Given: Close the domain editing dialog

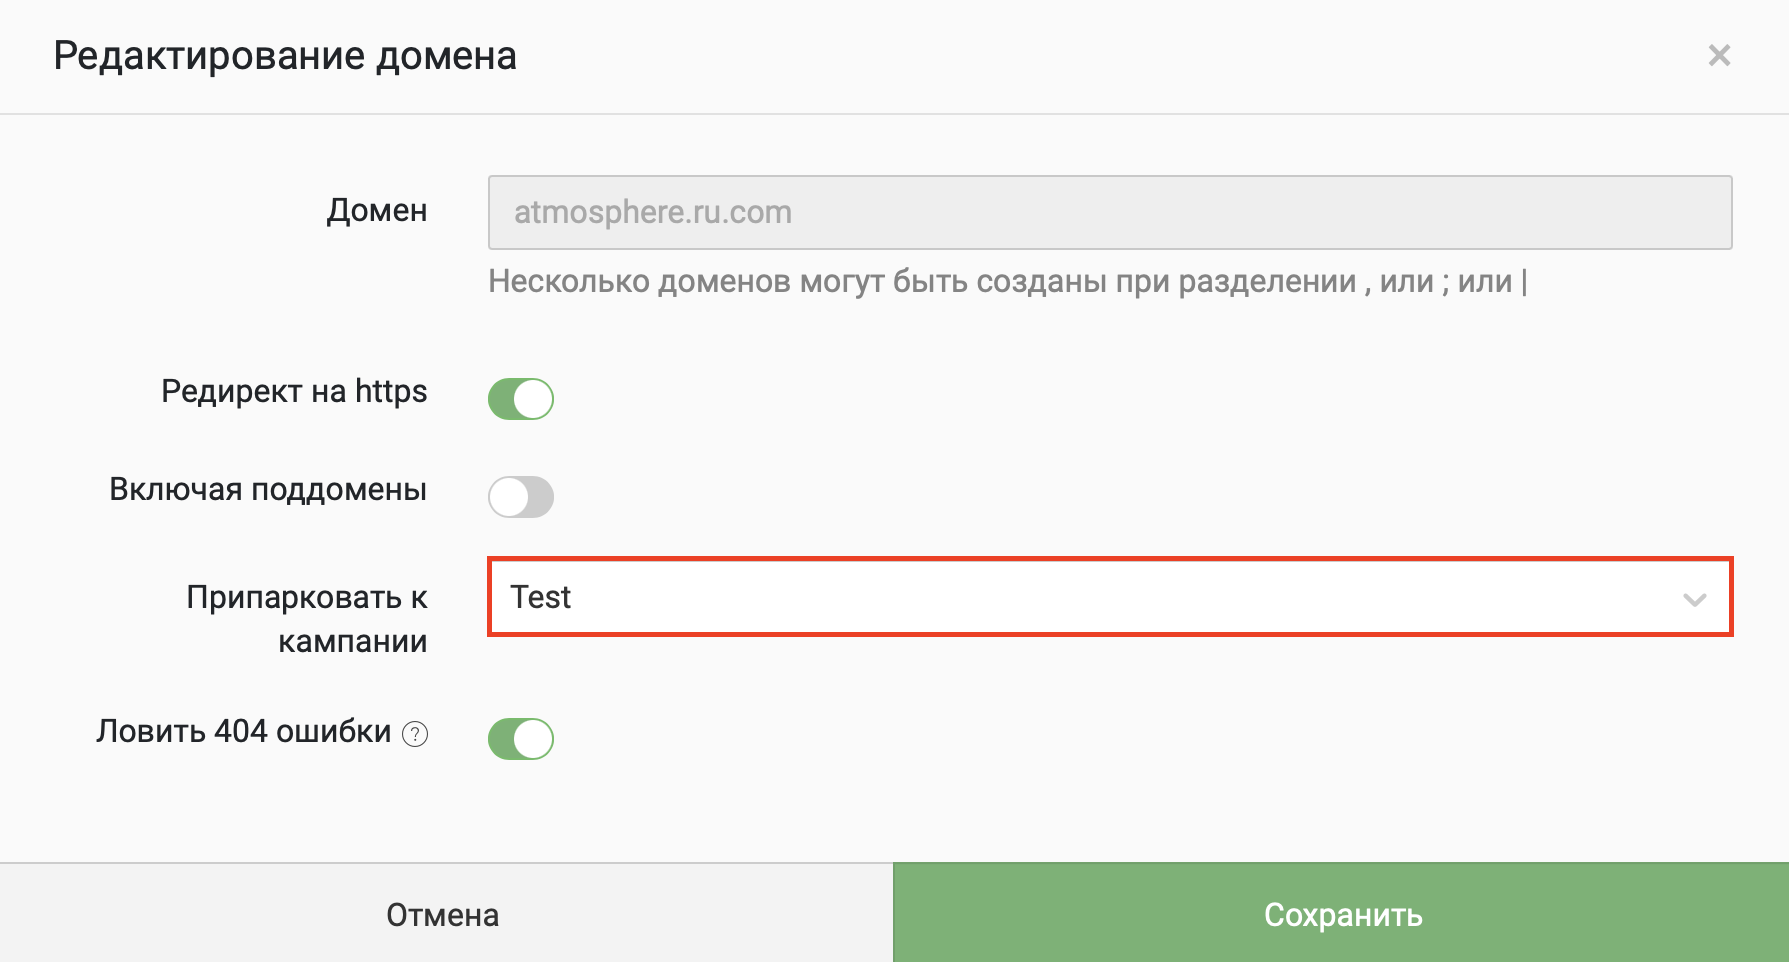Looking at the screenshot, I should point(1719,55).
